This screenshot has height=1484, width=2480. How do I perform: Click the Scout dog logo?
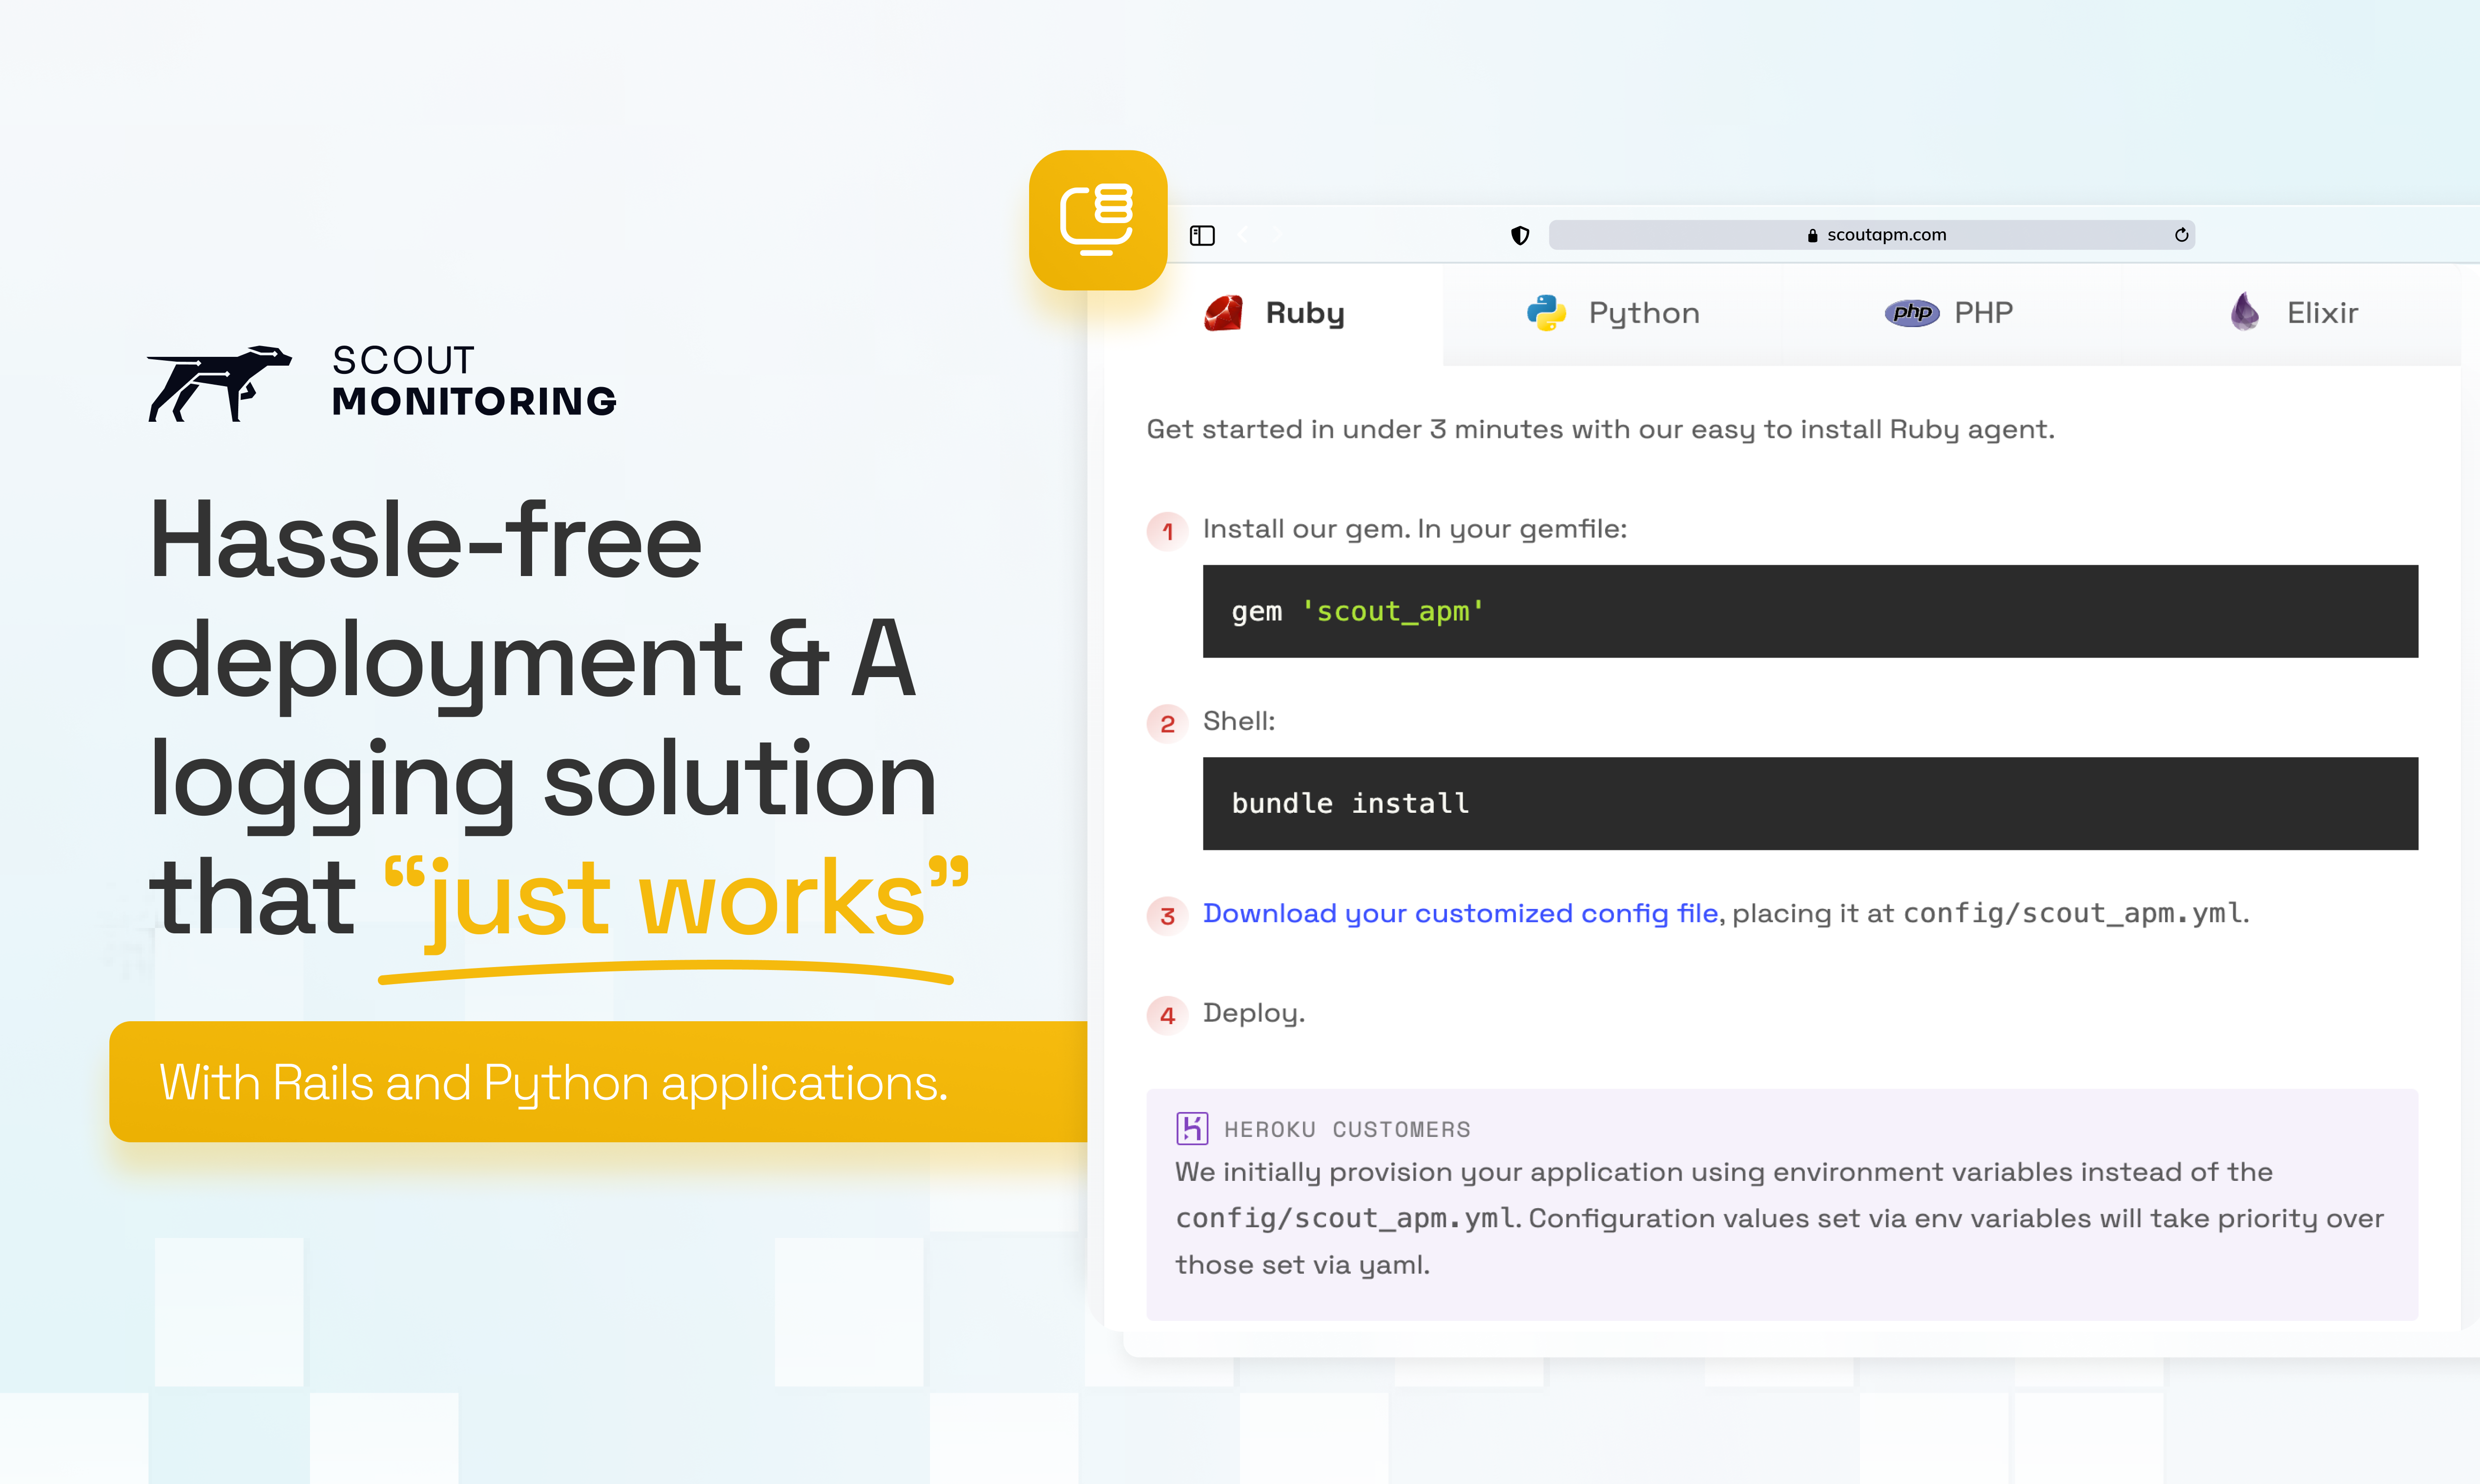[x=220, y=383]
